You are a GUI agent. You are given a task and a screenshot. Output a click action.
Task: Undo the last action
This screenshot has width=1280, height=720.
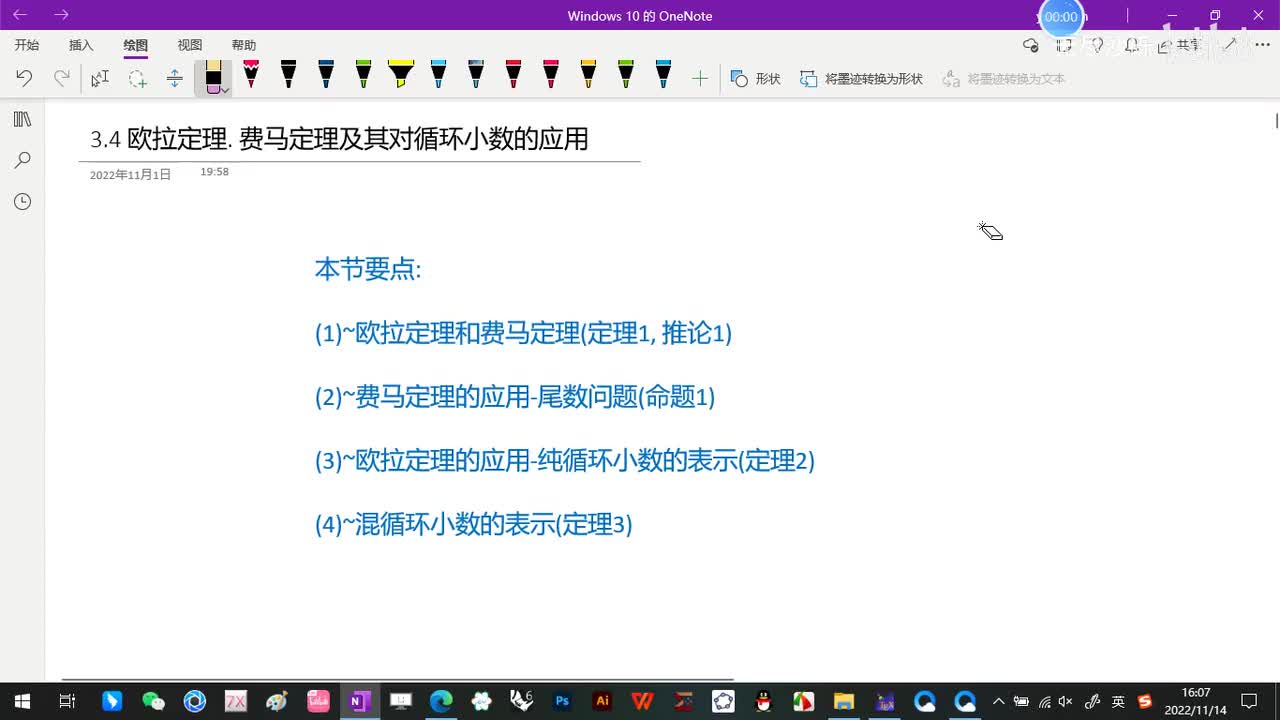[x=24, y=78]
